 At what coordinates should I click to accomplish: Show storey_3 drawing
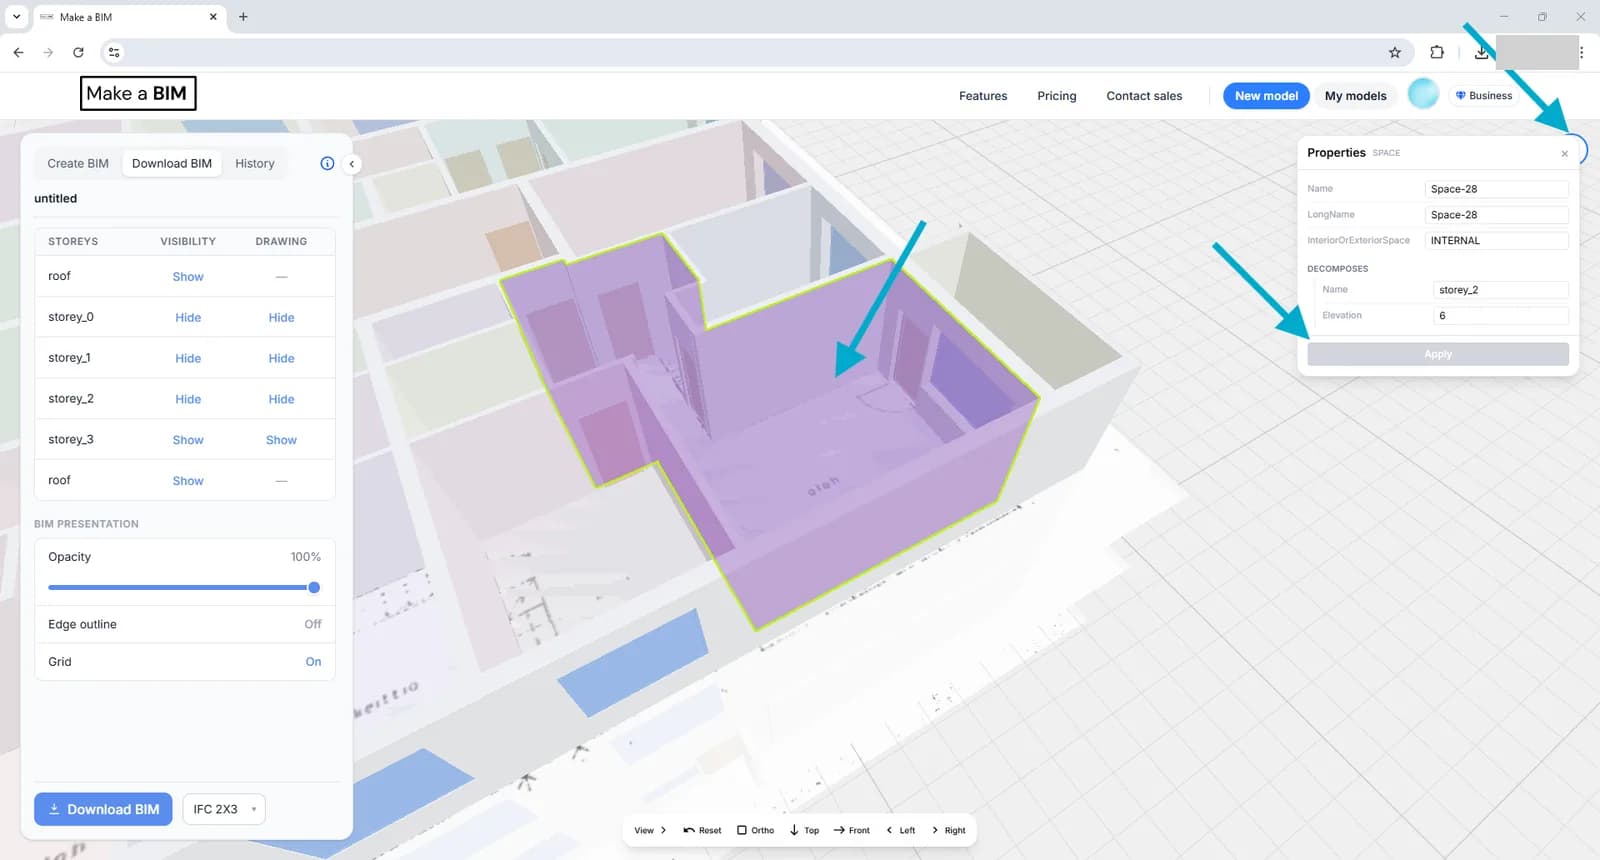(x=281, y=440)
